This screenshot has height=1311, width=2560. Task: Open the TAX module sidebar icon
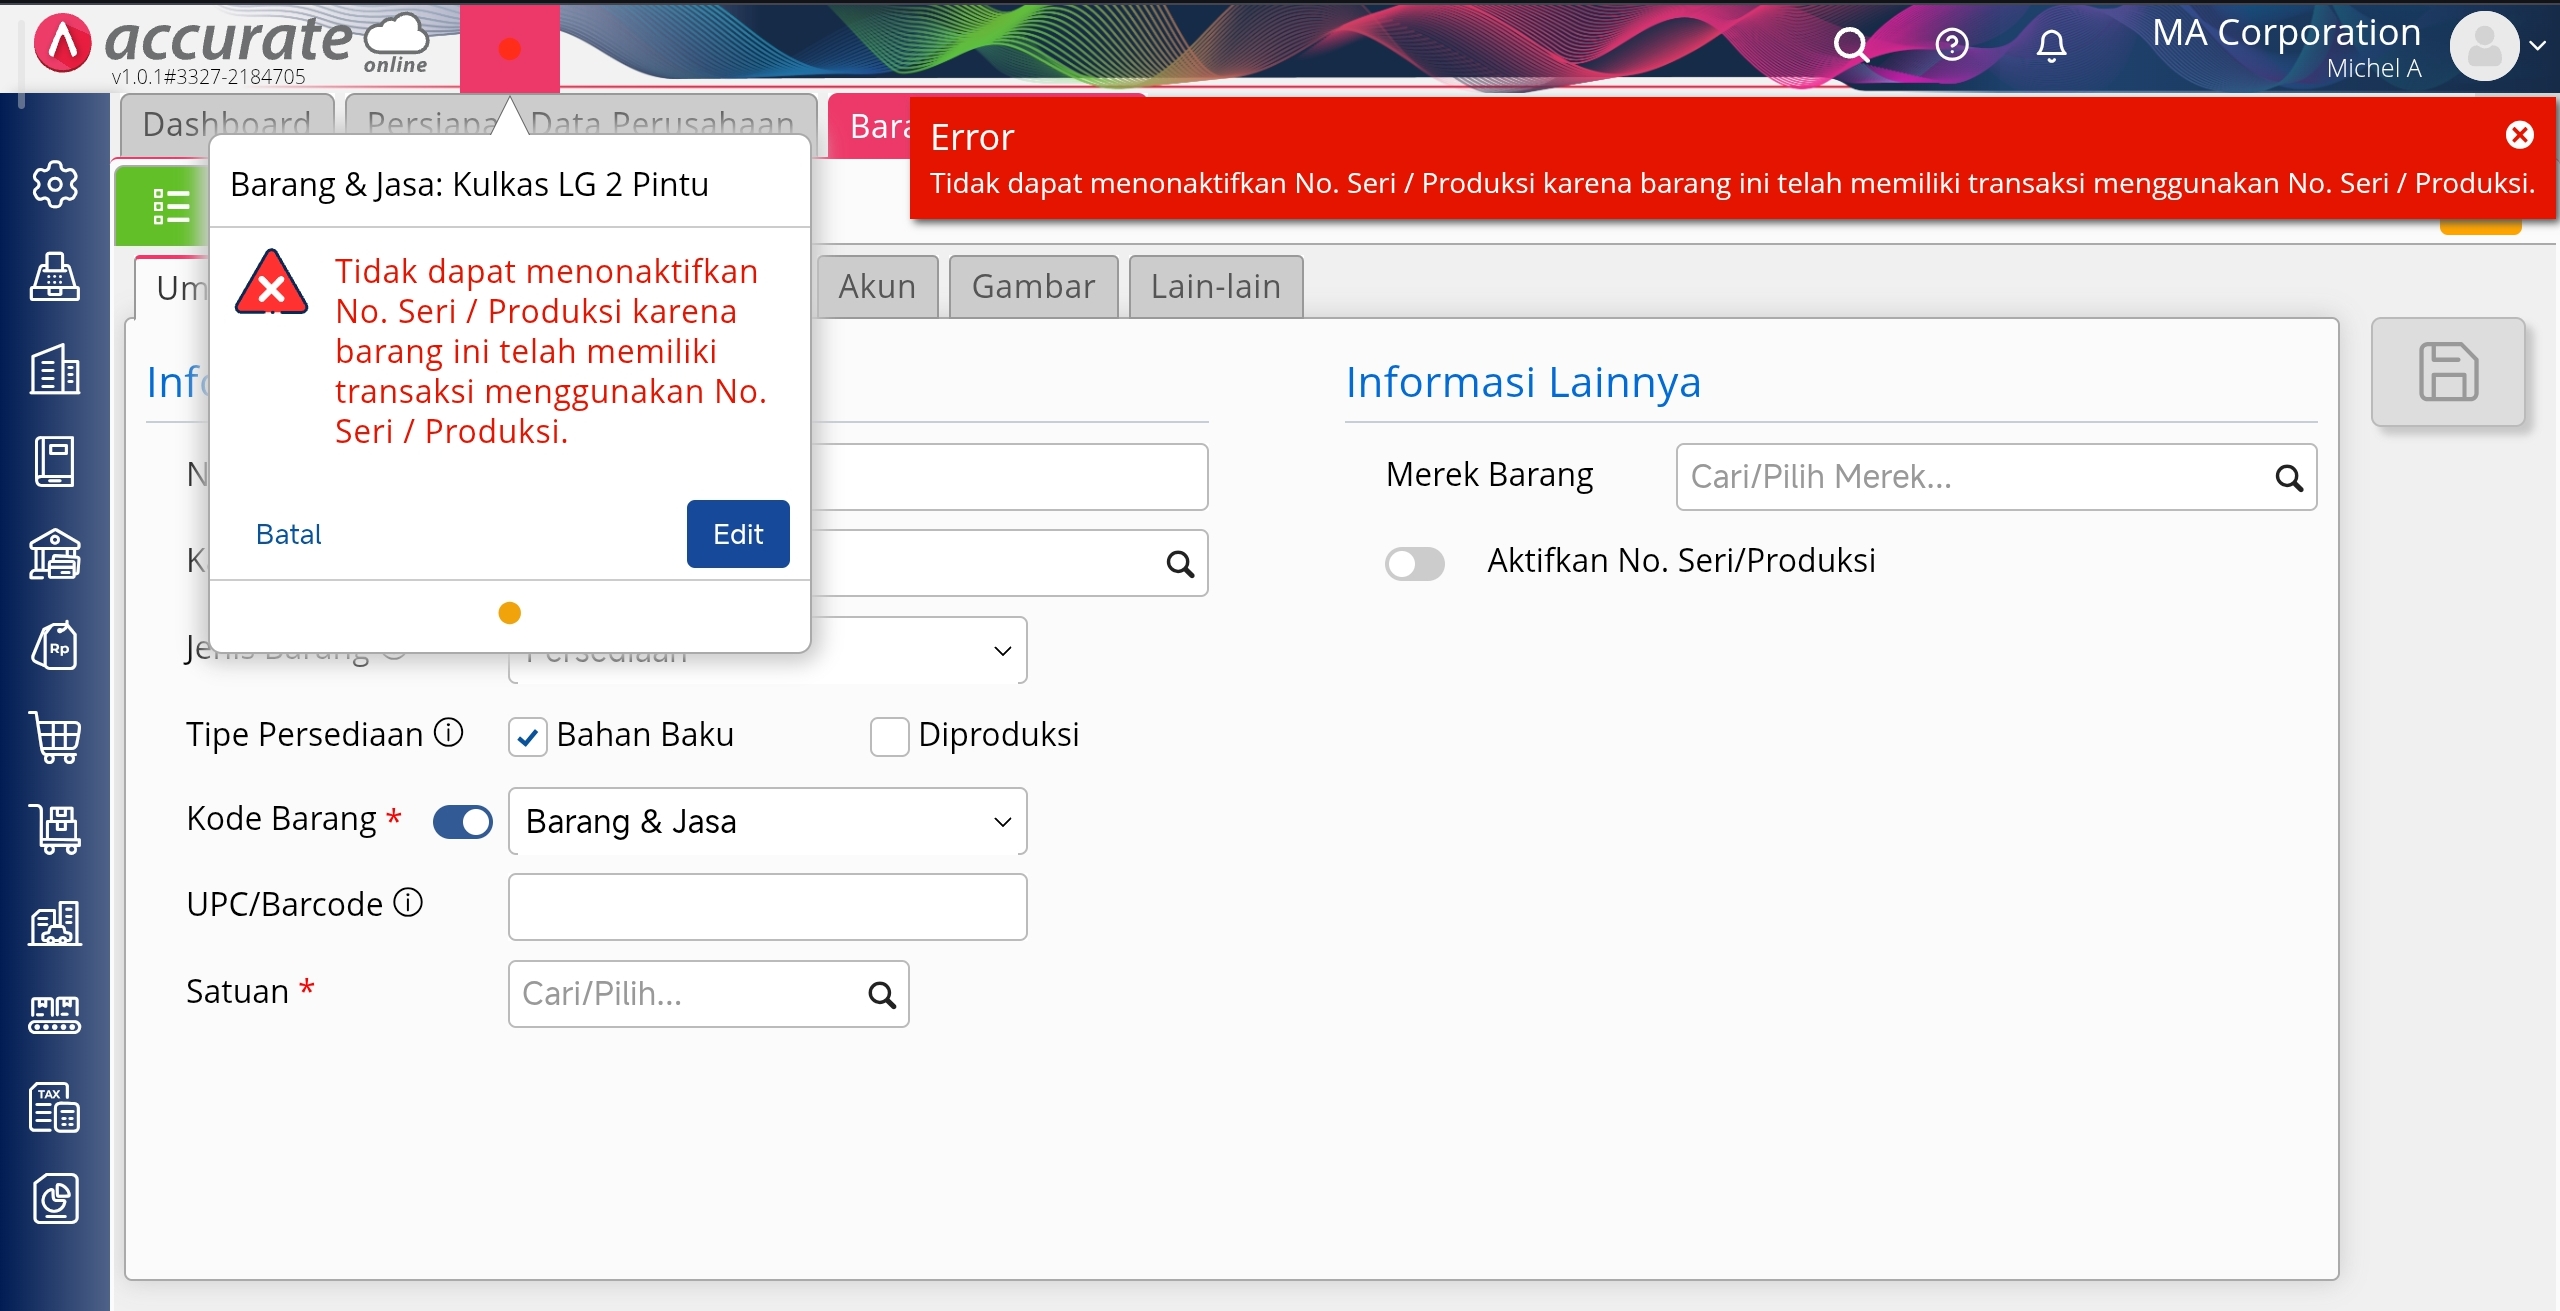pos(55,1108)
